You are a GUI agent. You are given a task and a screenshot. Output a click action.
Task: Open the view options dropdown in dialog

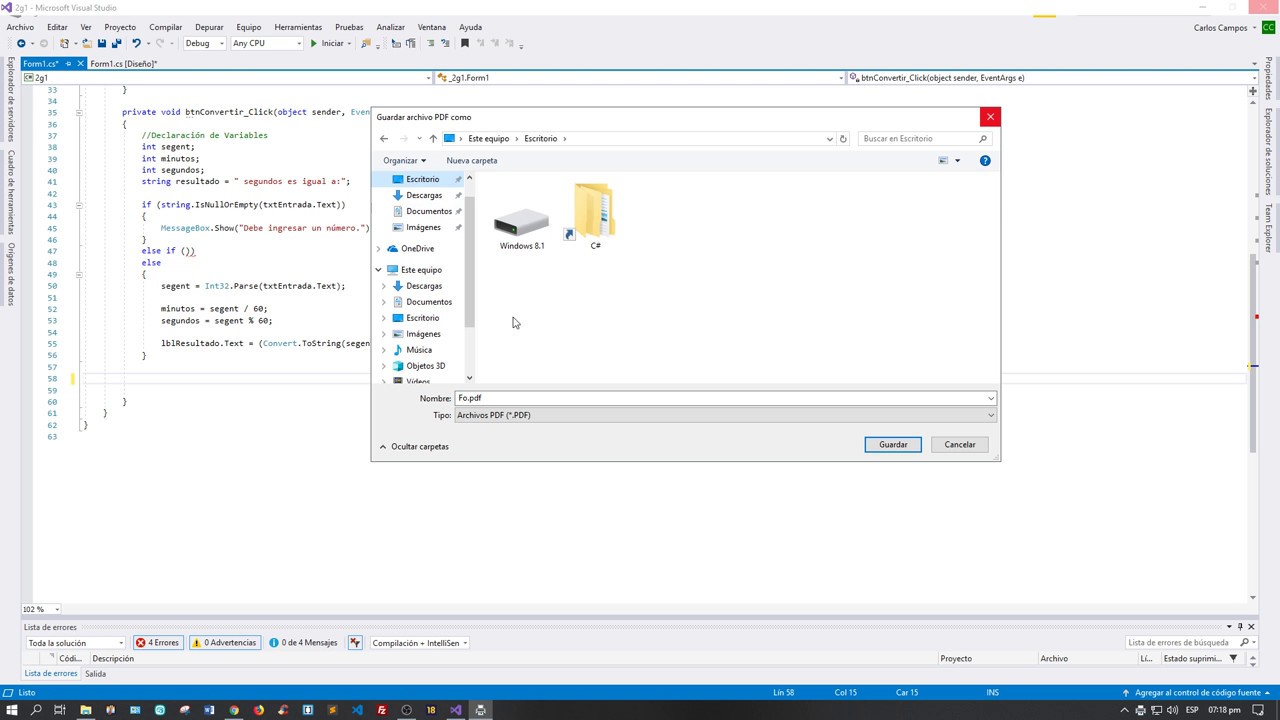957,160
